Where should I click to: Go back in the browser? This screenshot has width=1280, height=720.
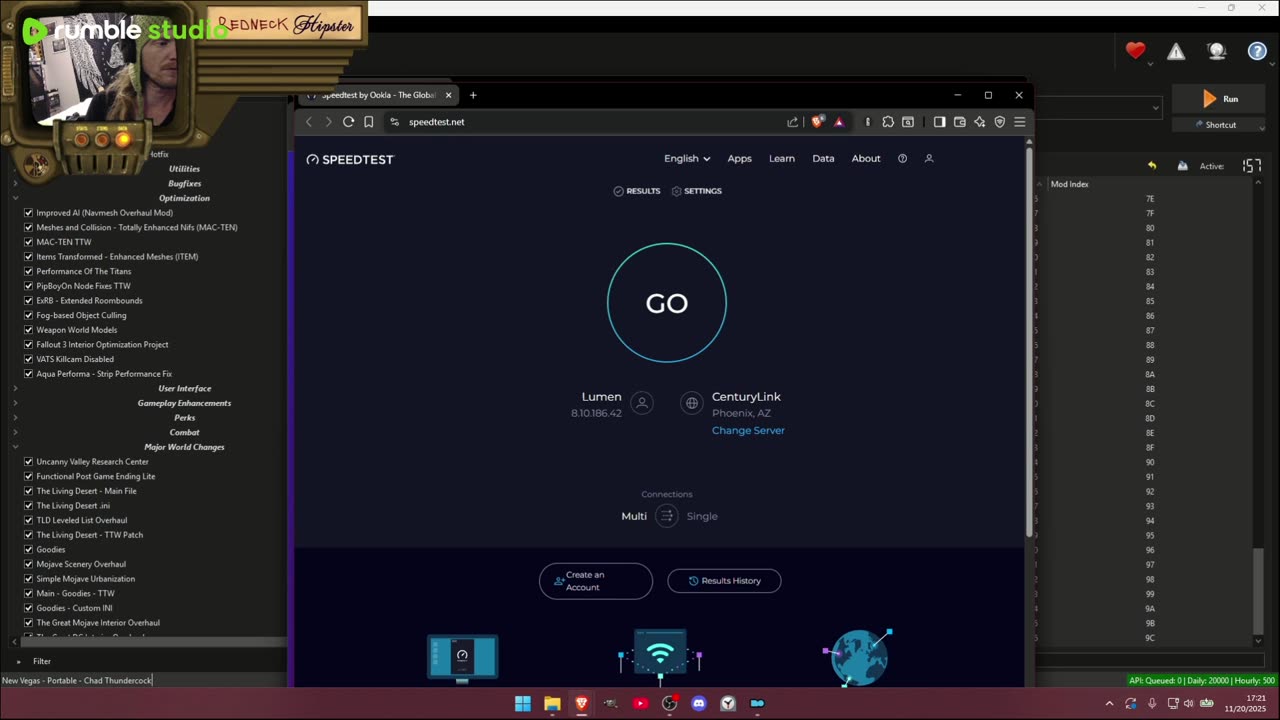tap(309, 122)
